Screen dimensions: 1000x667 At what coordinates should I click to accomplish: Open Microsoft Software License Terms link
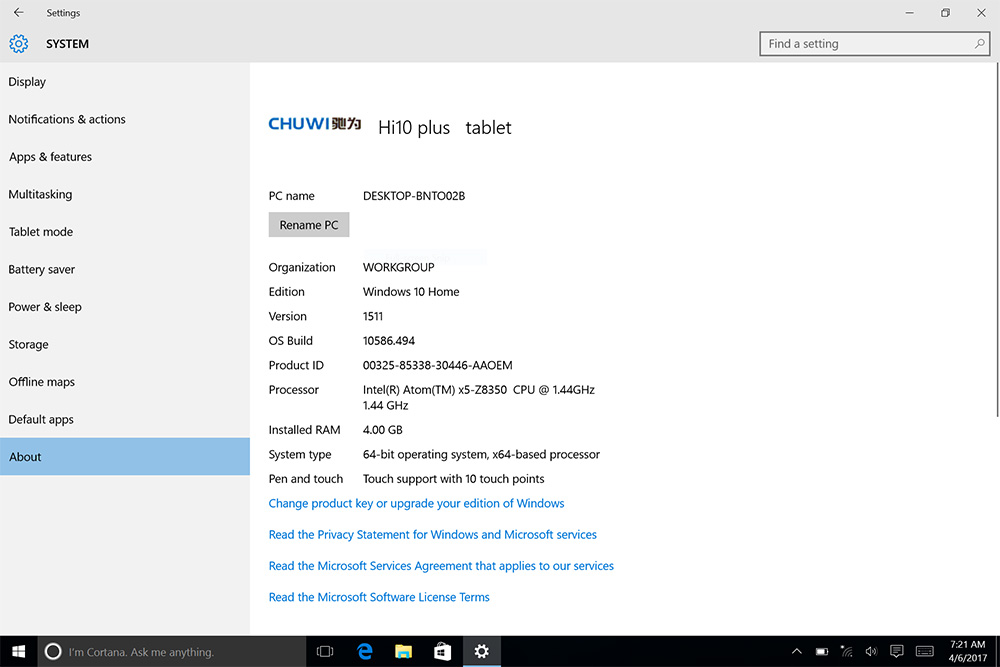(x=379, y=597)
